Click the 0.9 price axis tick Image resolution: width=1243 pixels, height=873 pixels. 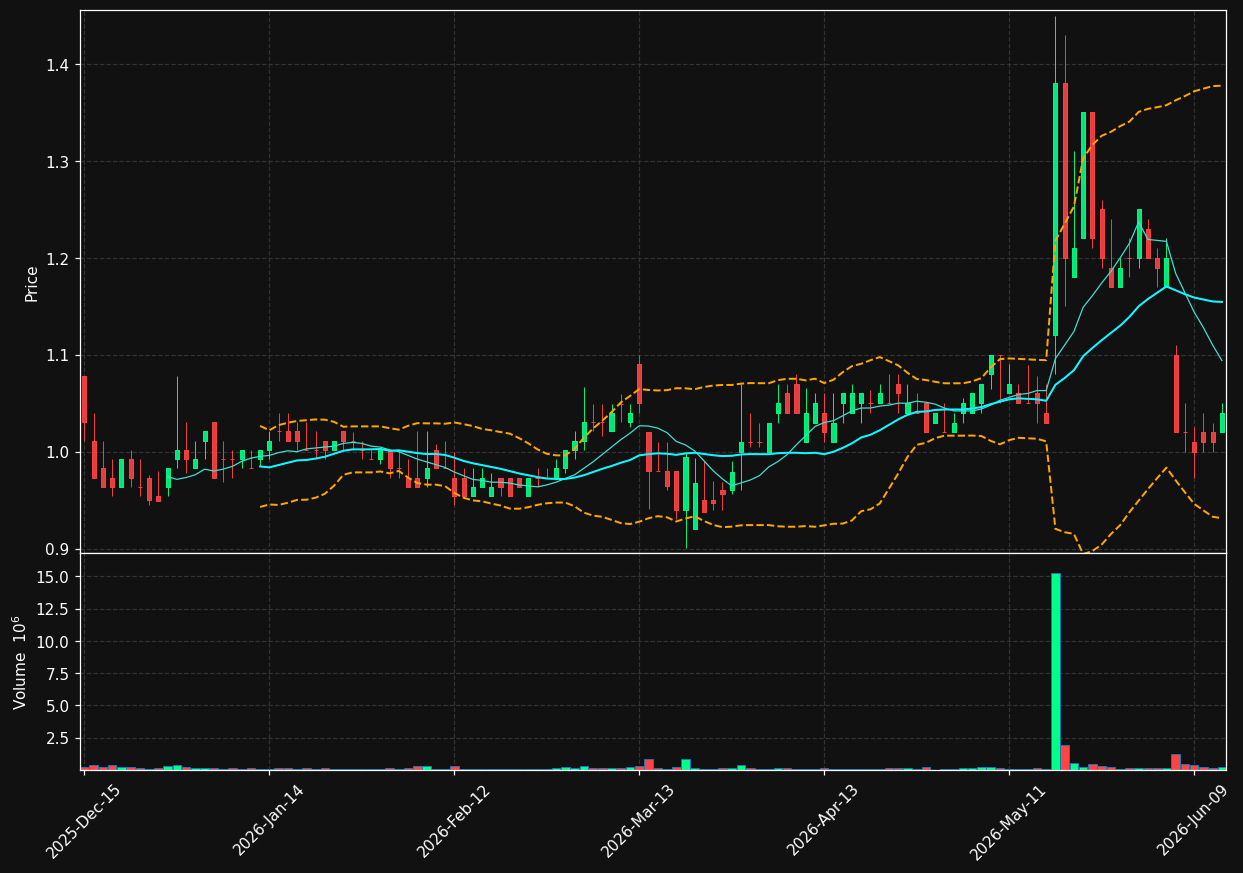tap(58, 549)
